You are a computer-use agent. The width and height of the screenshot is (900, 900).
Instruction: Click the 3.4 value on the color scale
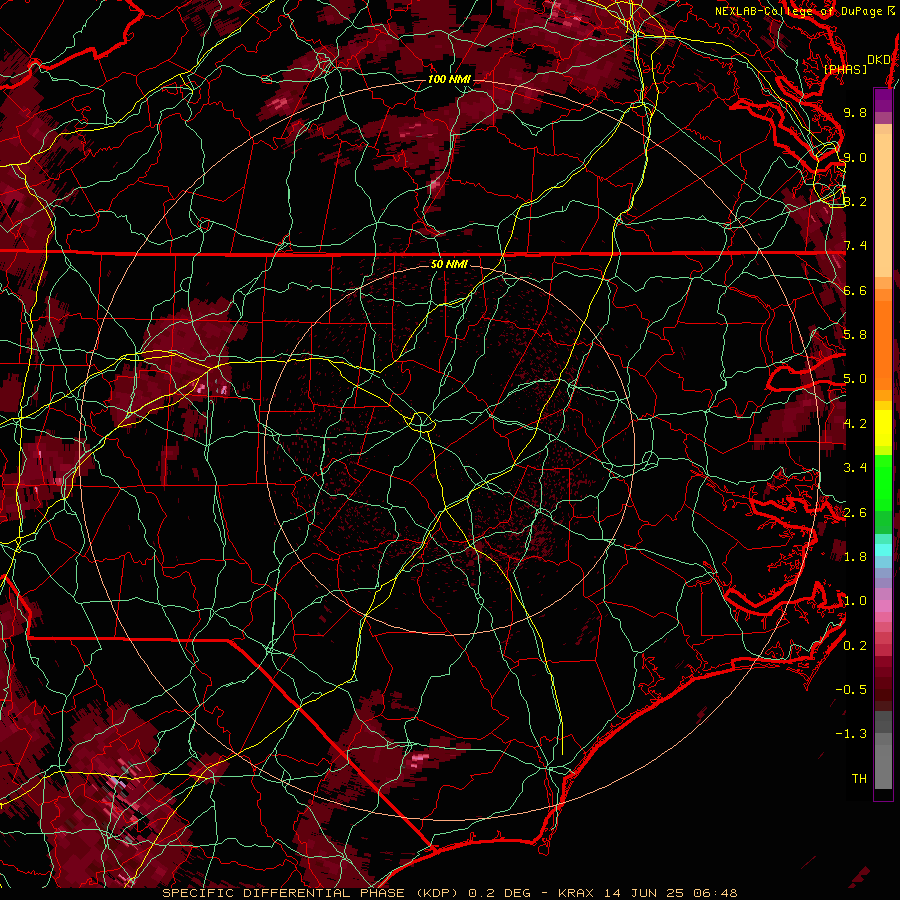click(855, 468)
